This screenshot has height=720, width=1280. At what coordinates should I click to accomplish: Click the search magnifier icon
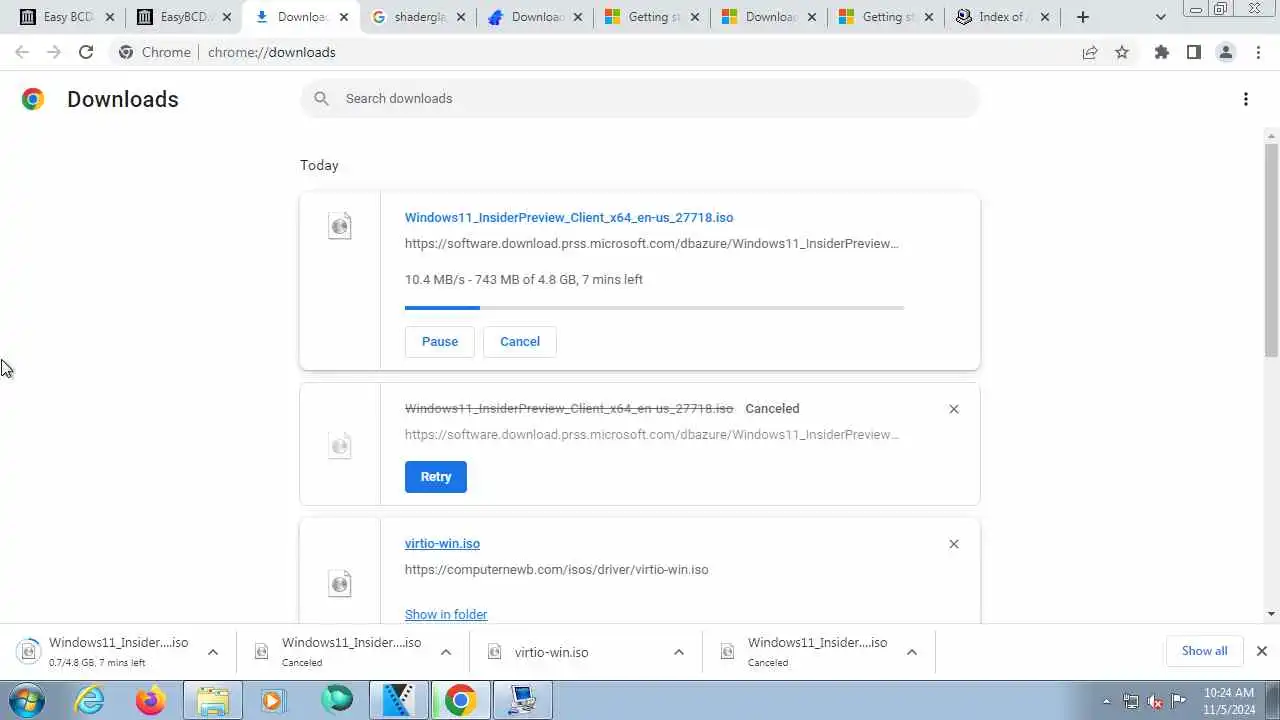point(321,98)
